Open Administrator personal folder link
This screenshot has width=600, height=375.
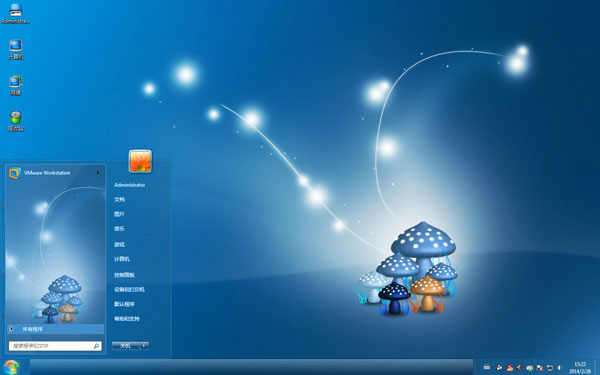pyautogui.click(x=129, y=185)
